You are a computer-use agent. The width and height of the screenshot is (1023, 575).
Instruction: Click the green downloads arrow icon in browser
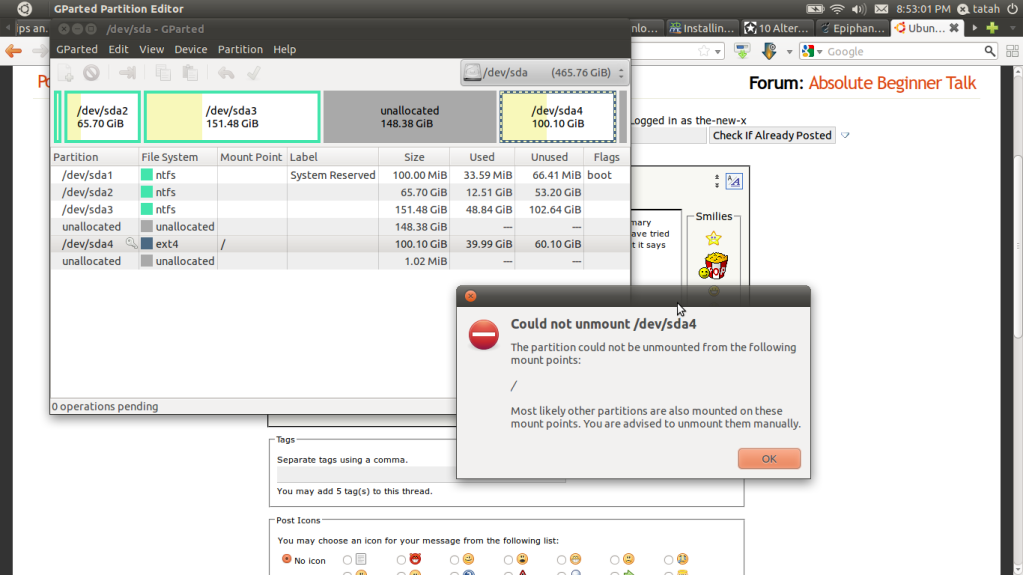[742, 51]
